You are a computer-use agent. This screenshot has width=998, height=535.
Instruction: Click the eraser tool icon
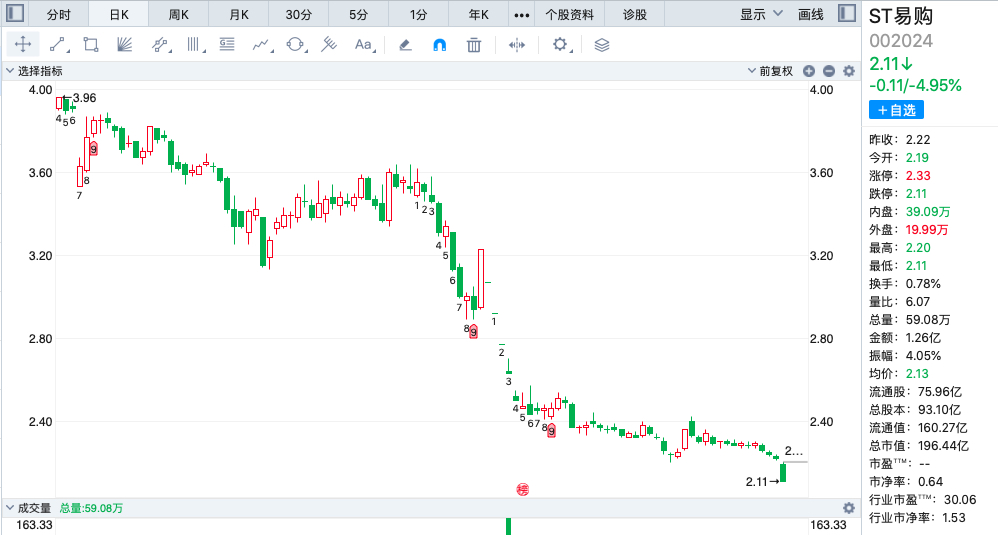[405, 45]
